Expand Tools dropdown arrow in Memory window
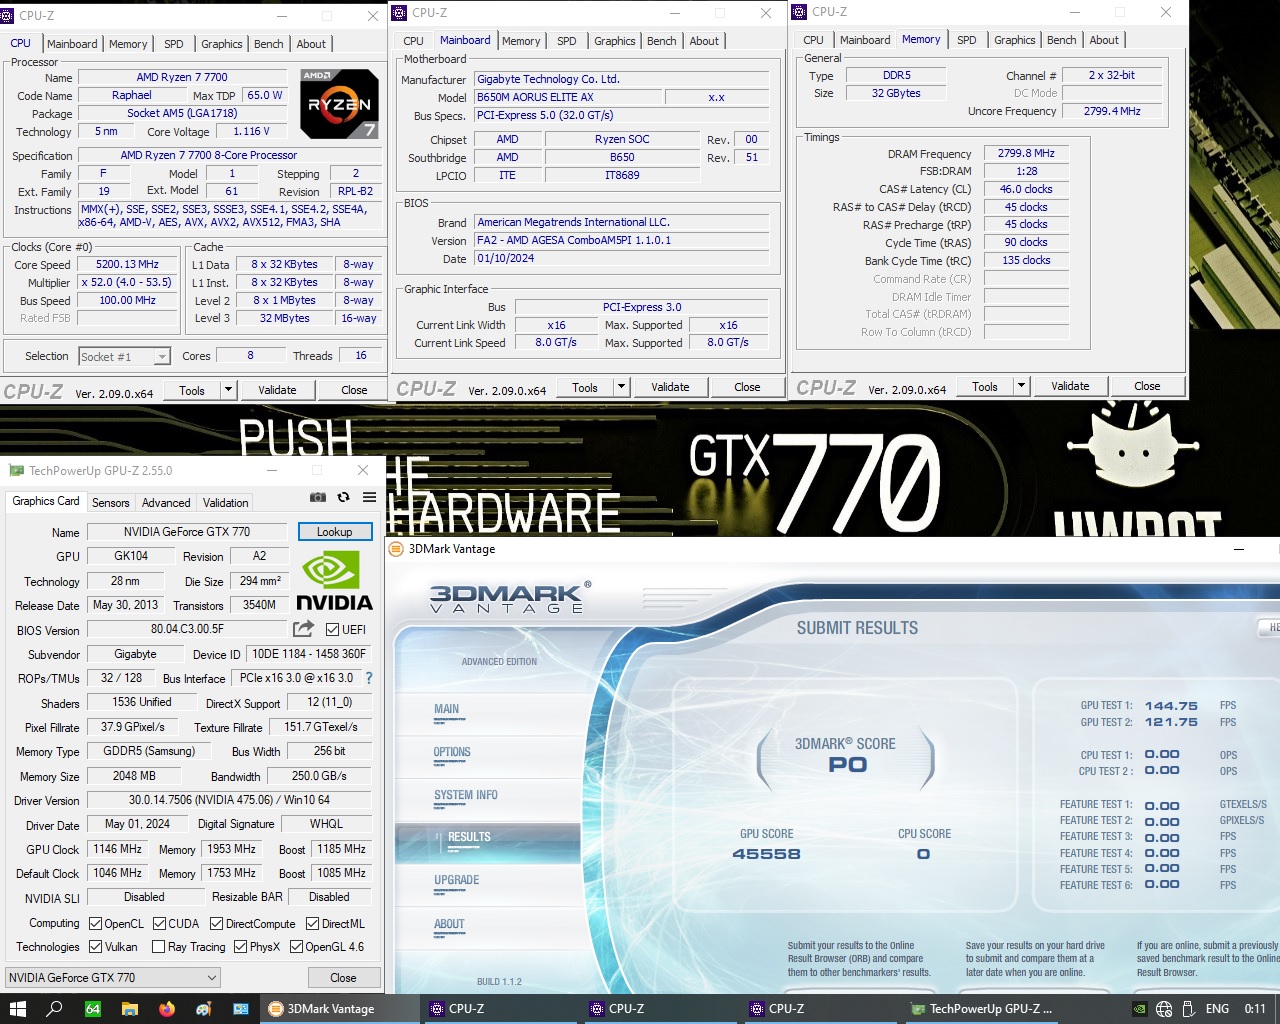This screenshot has width=1280, height=1024. pyautogui.click(x=1021, y=386)
